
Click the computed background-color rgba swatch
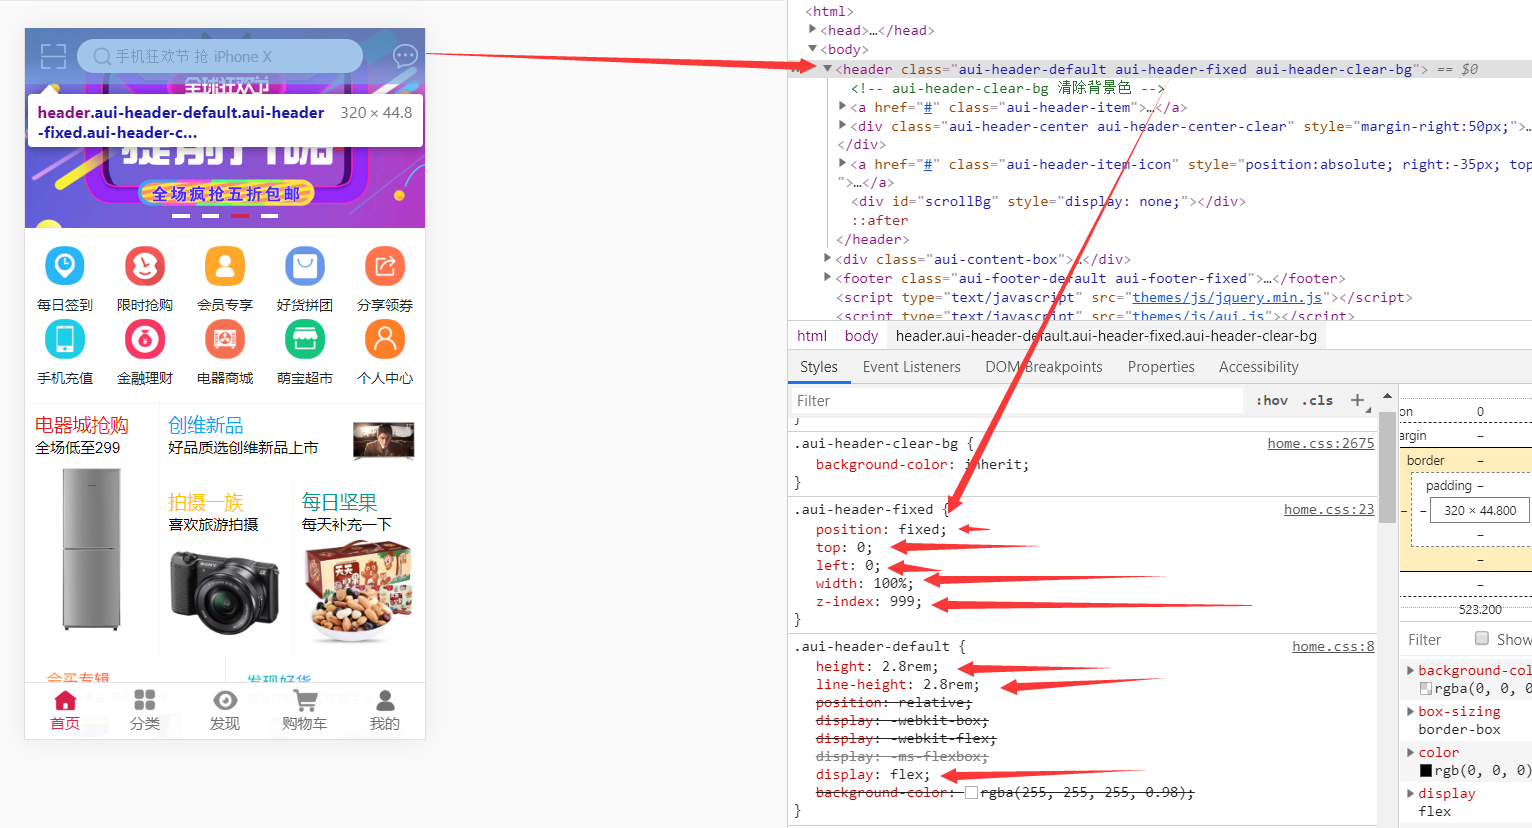(1426, 688)
